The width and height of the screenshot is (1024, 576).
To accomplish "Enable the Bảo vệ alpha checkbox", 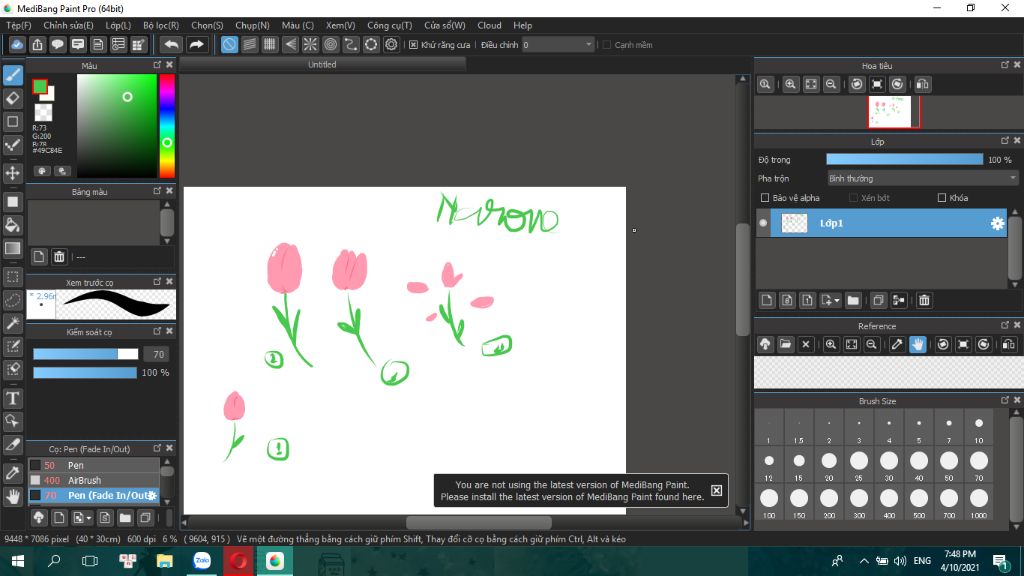I will point(765,198).
